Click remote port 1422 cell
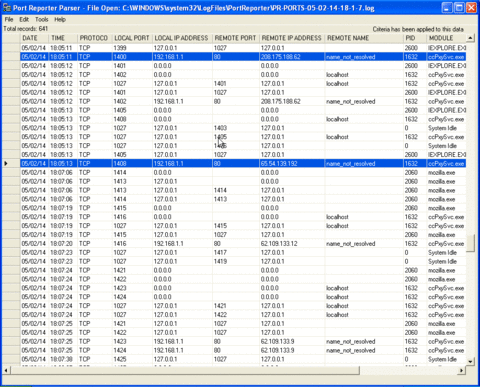Viewport: 480px width, 387px height. [x=236, y=315]
